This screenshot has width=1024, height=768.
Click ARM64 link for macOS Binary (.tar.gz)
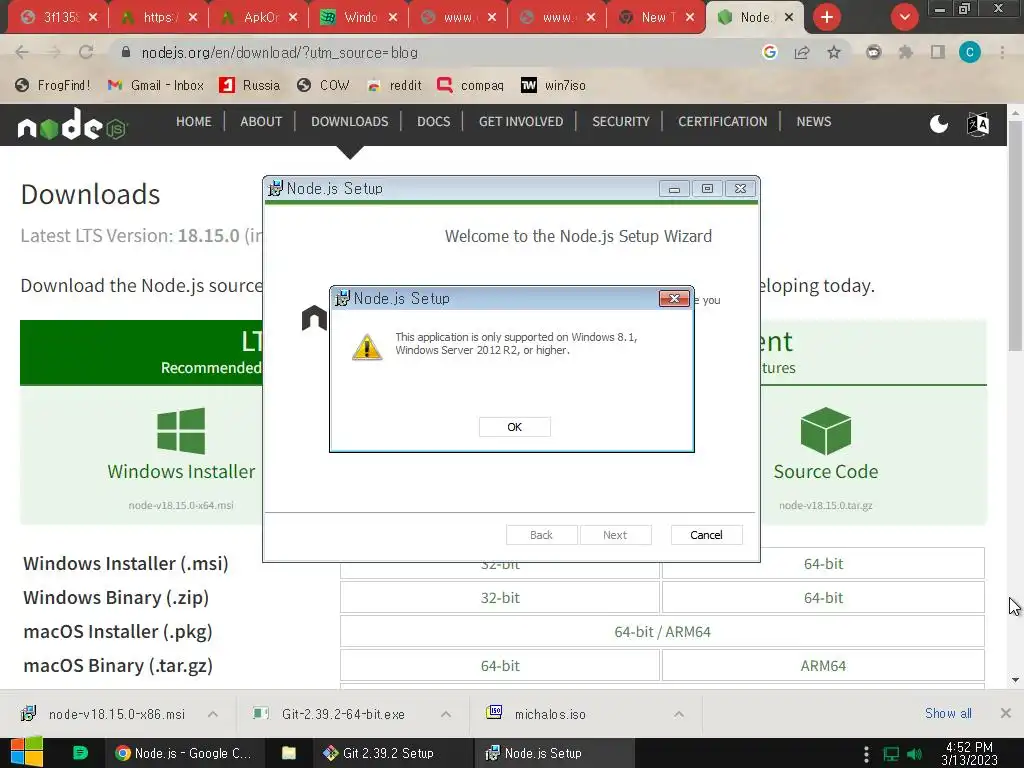pyautogui.click(x=824, y=665)
